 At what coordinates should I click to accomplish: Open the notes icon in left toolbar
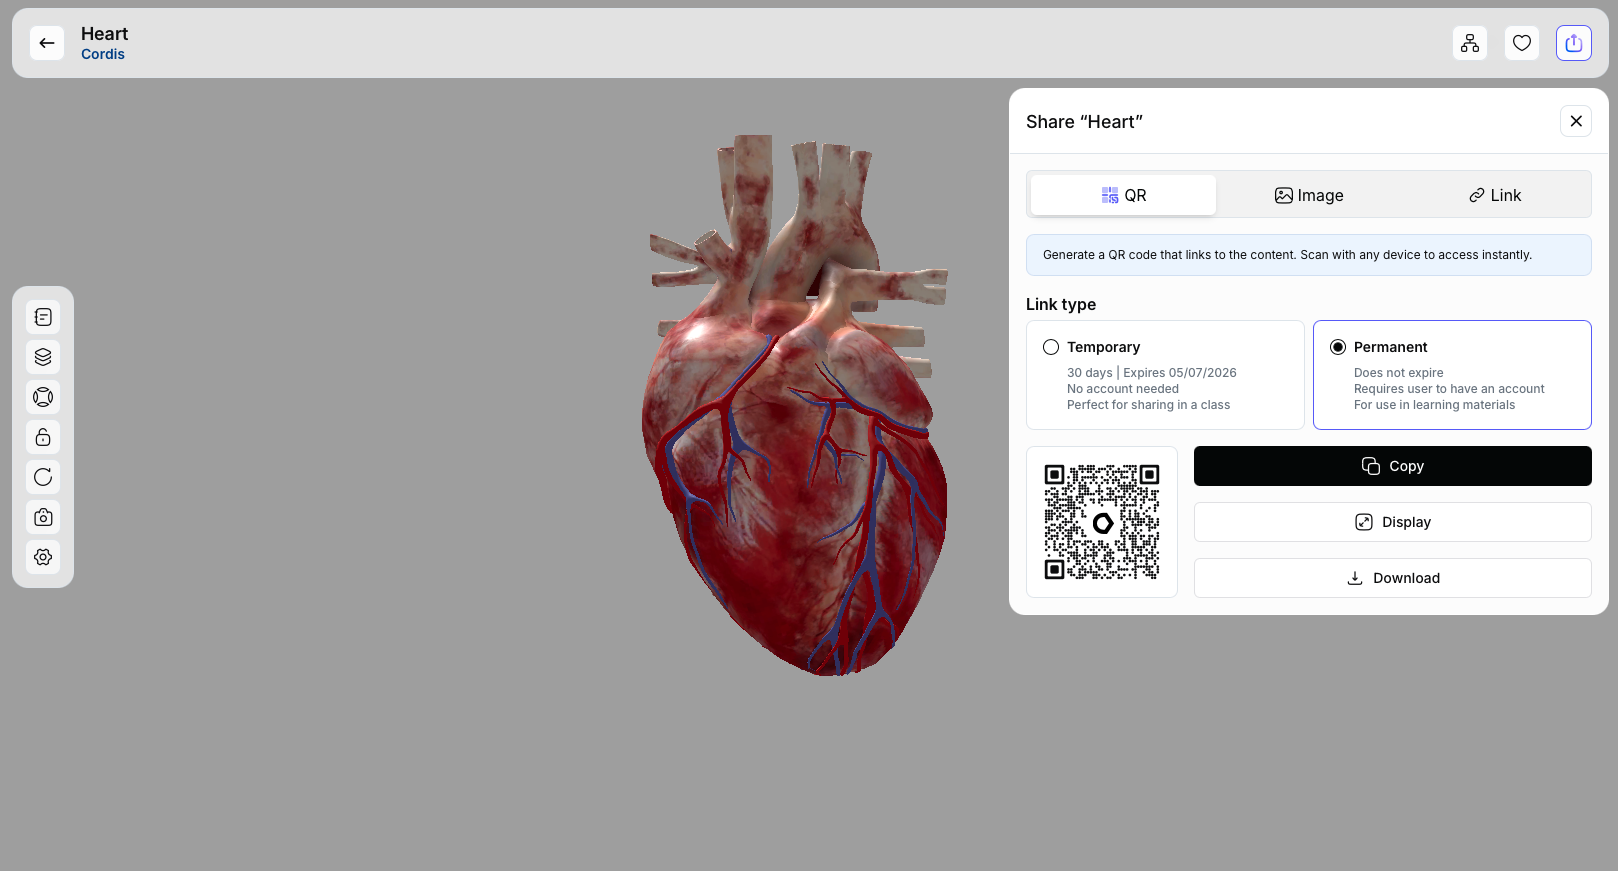pyautogui.click(x=43, y=317)
